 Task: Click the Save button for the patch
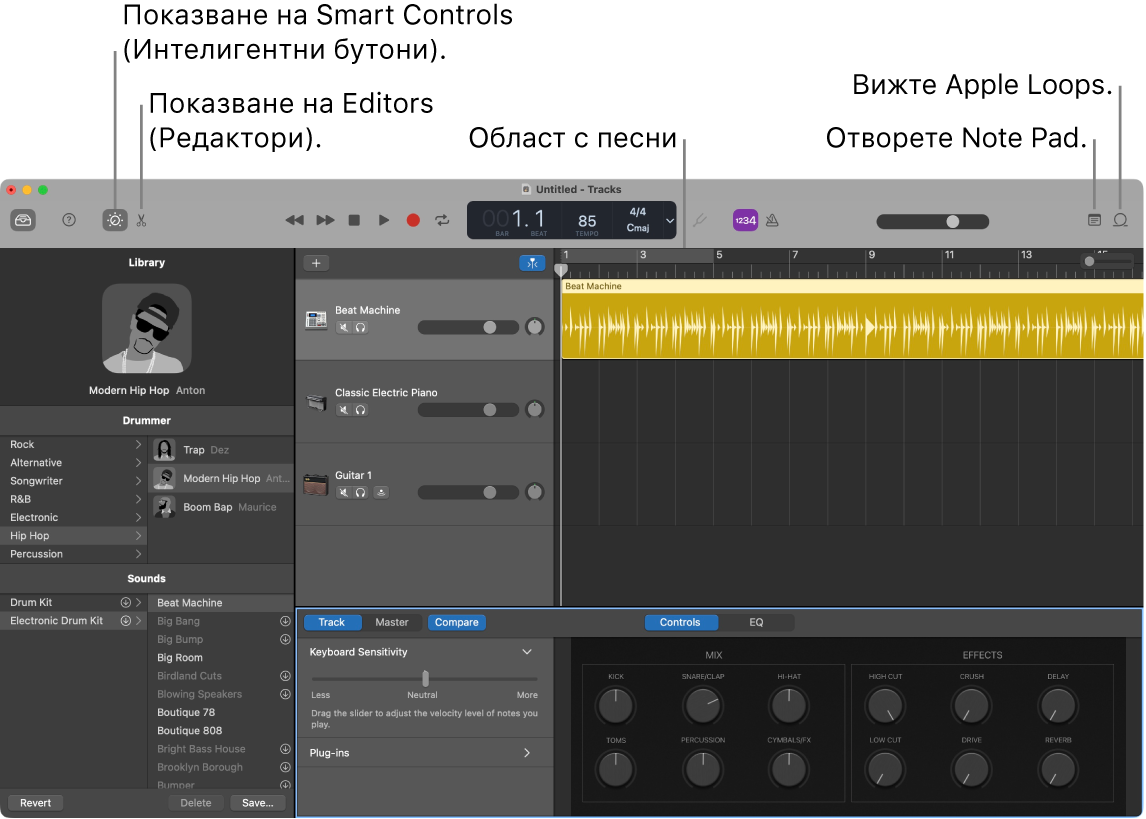pos(257,802)
